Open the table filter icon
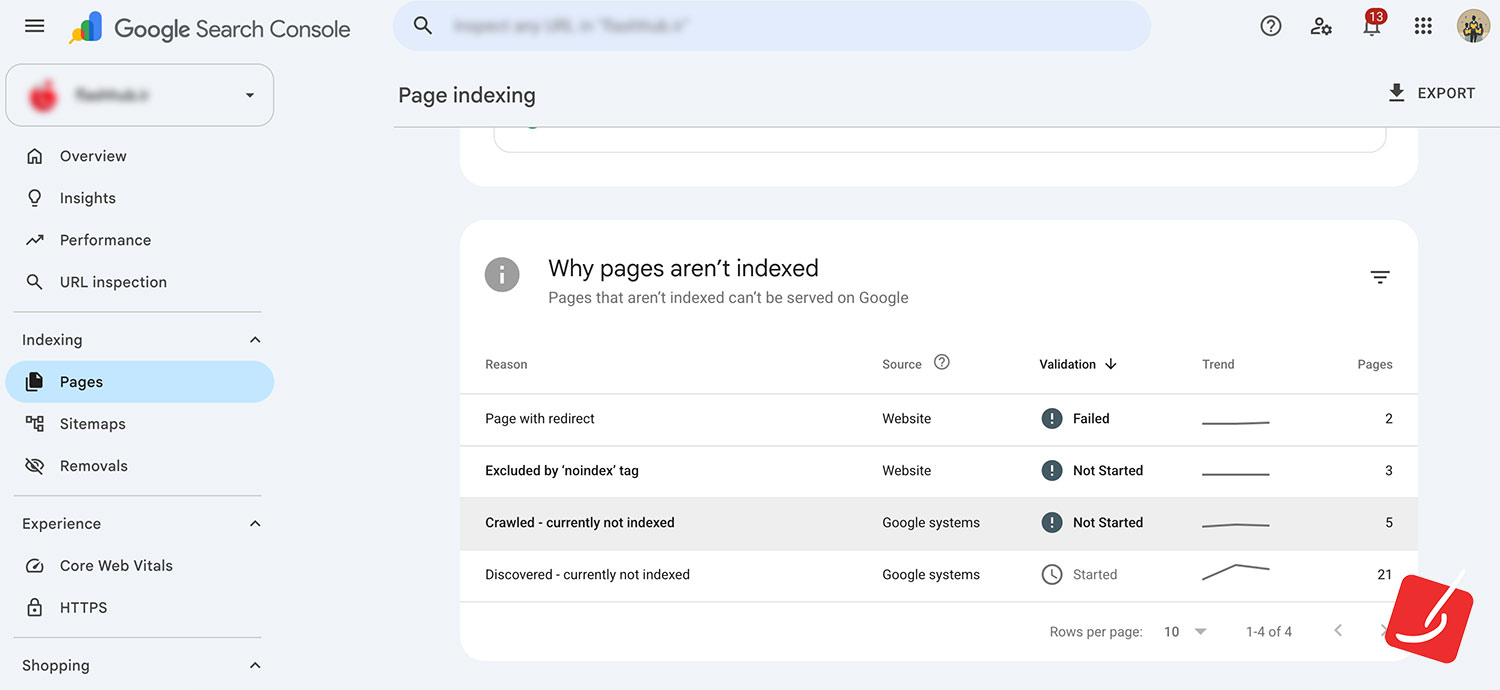Image resolution: width=1500 pixels, height=690 pixels. [x=1380, y=277]
